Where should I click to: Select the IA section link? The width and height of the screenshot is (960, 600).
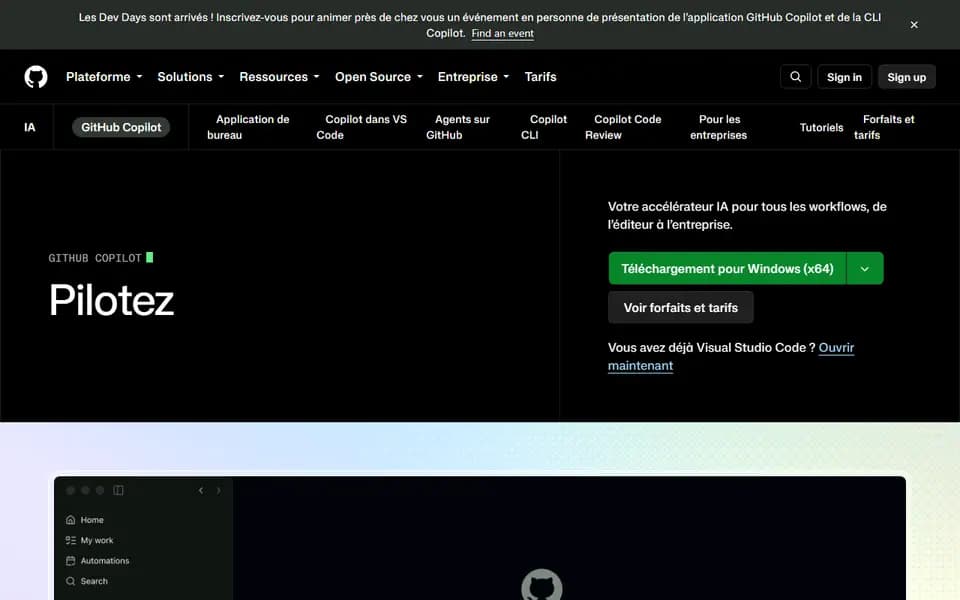29,127
